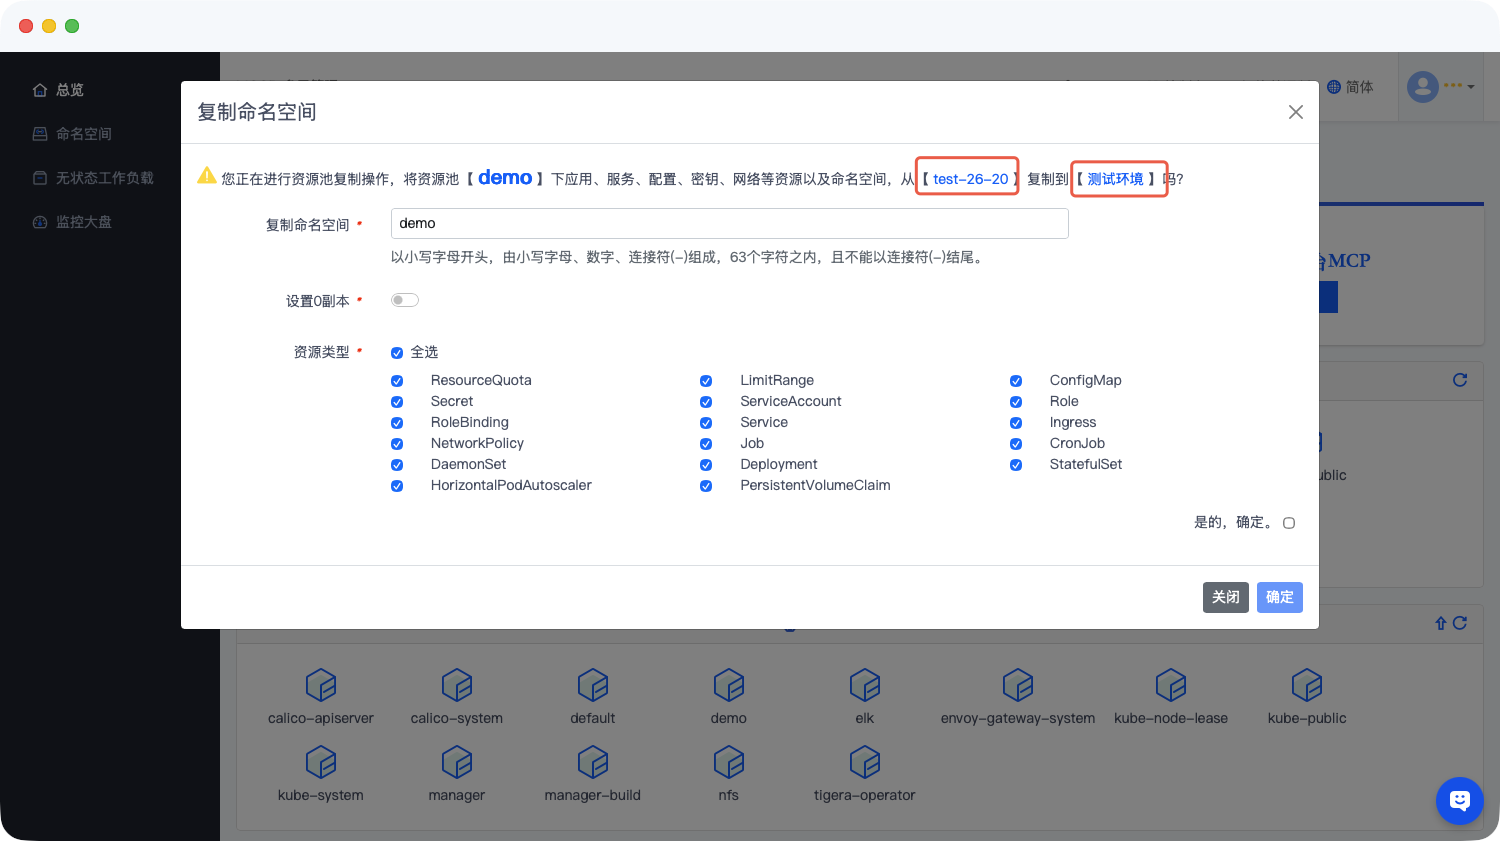
Task: Click the tigera-operator namespace icon
Action: click(864, 763)
